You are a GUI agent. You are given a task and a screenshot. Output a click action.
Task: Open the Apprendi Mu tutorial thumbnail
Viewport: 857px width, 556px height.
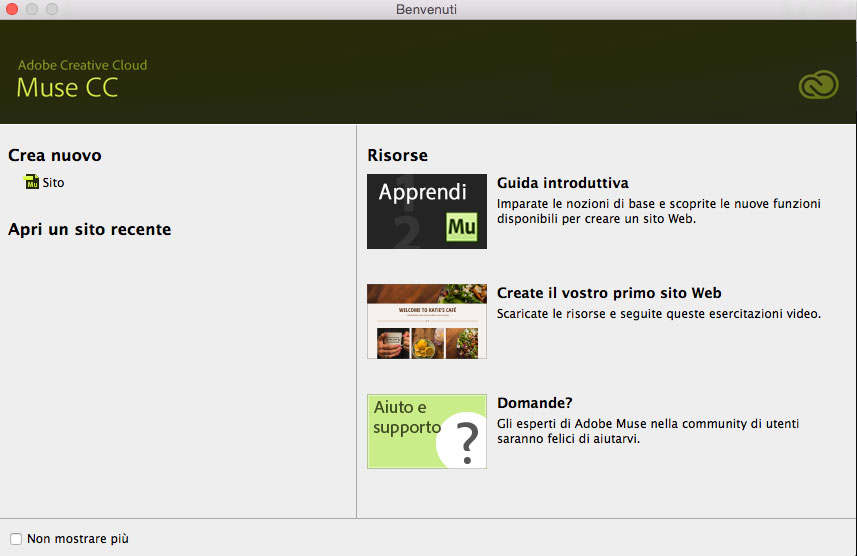427,212
